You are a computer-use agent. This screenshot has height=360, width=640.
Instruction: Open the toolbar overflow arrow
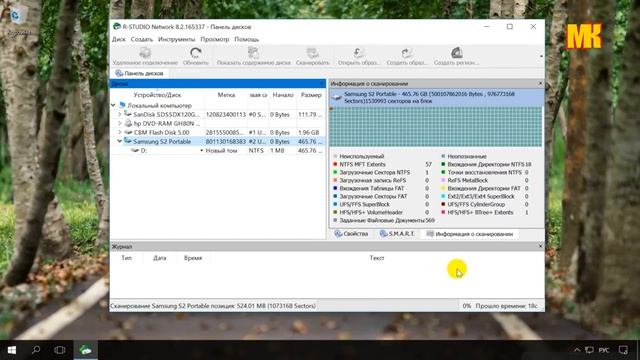(541, 56)
